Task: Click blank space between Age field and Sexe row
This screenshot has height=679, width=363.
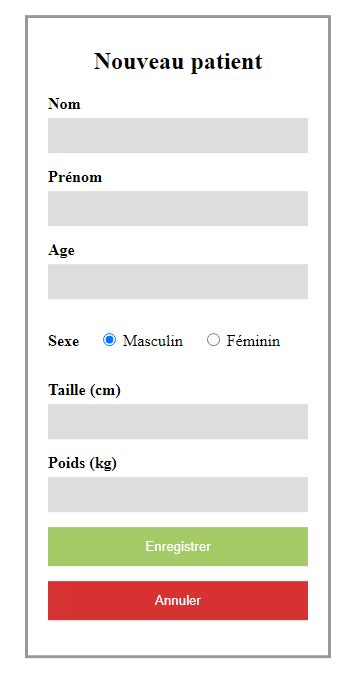Action: [178, 315]
